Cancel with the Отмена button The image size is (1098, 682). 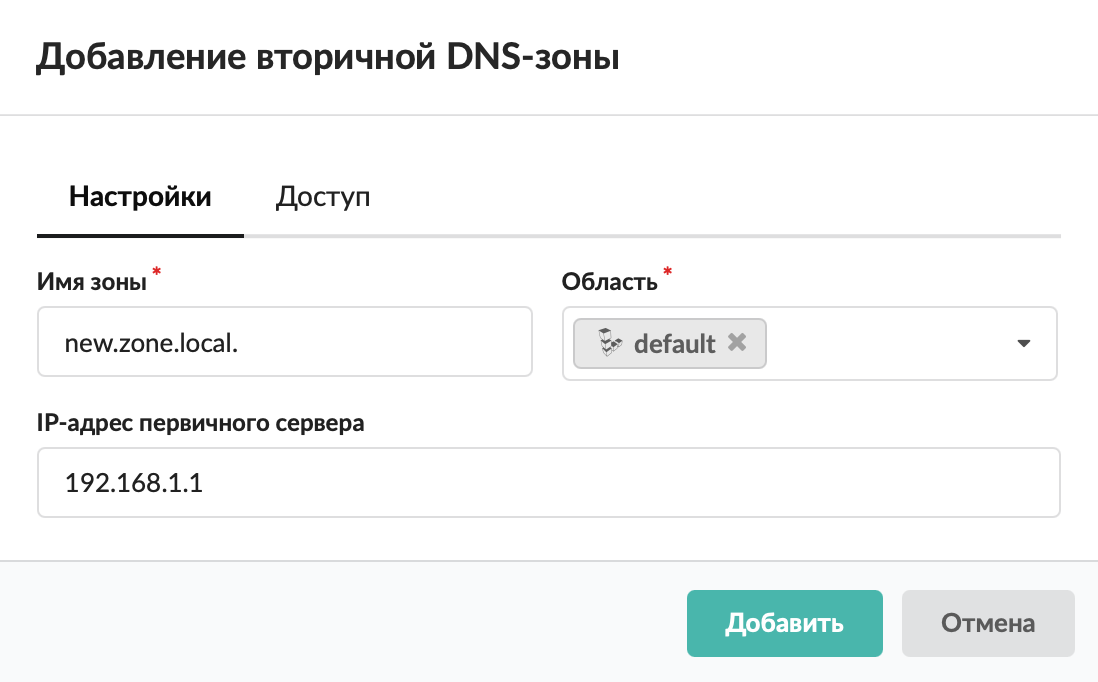point(988,623)
